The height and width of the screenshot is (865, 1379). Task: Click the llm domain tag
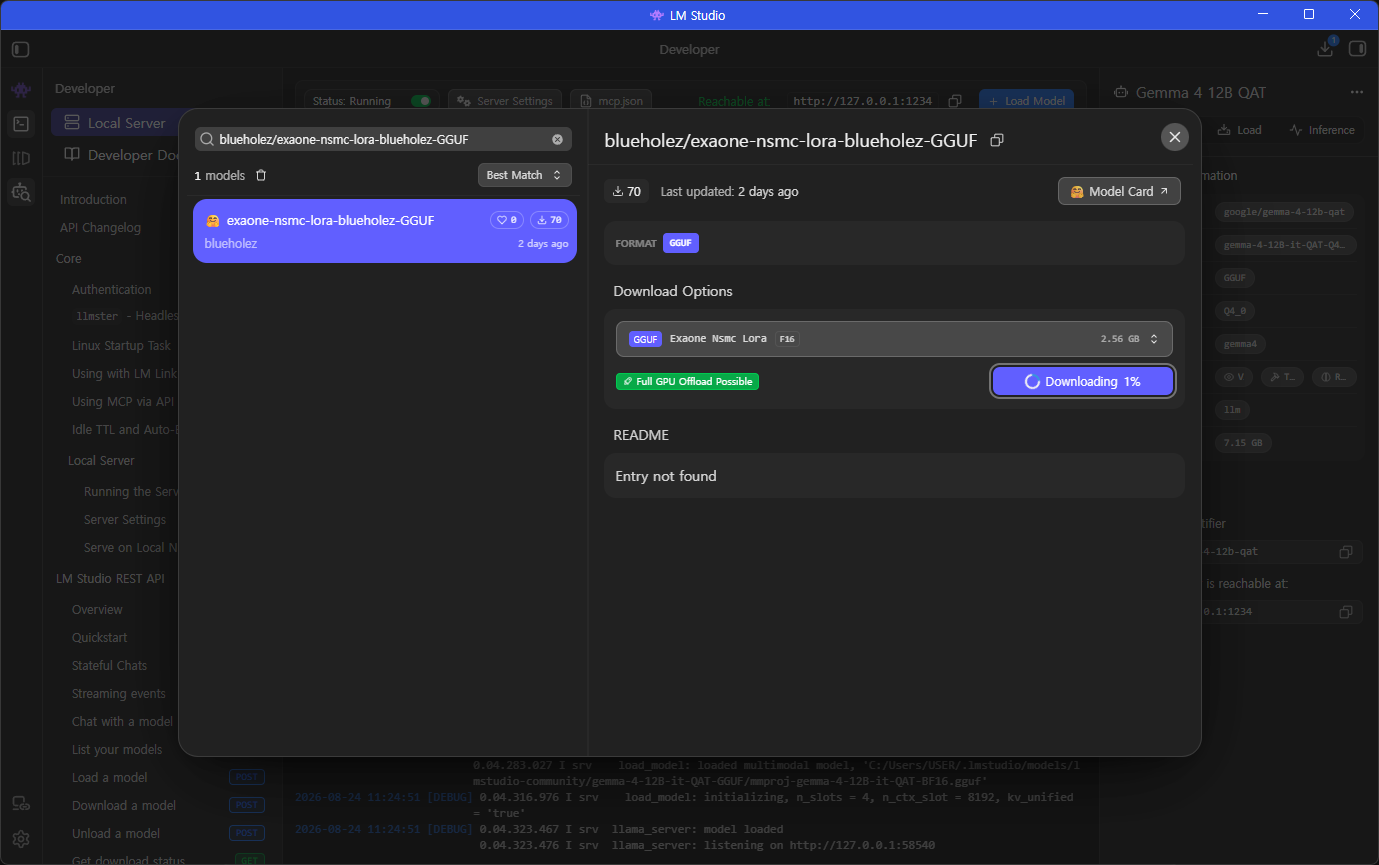(x=1232, y=410)
